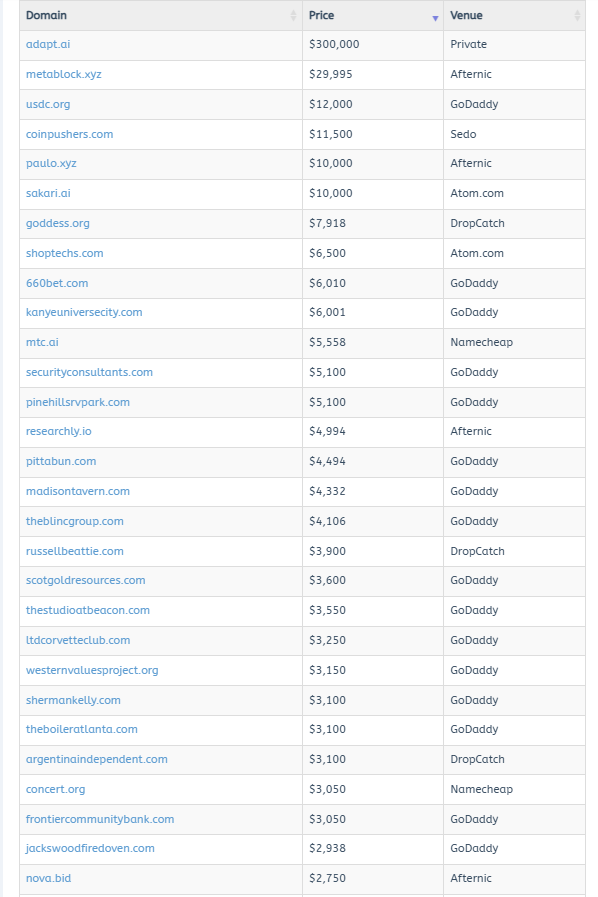Screen dimensions: 598x897
Task: Open kanyeuniversecity.com link
Action: pos(84,312)
